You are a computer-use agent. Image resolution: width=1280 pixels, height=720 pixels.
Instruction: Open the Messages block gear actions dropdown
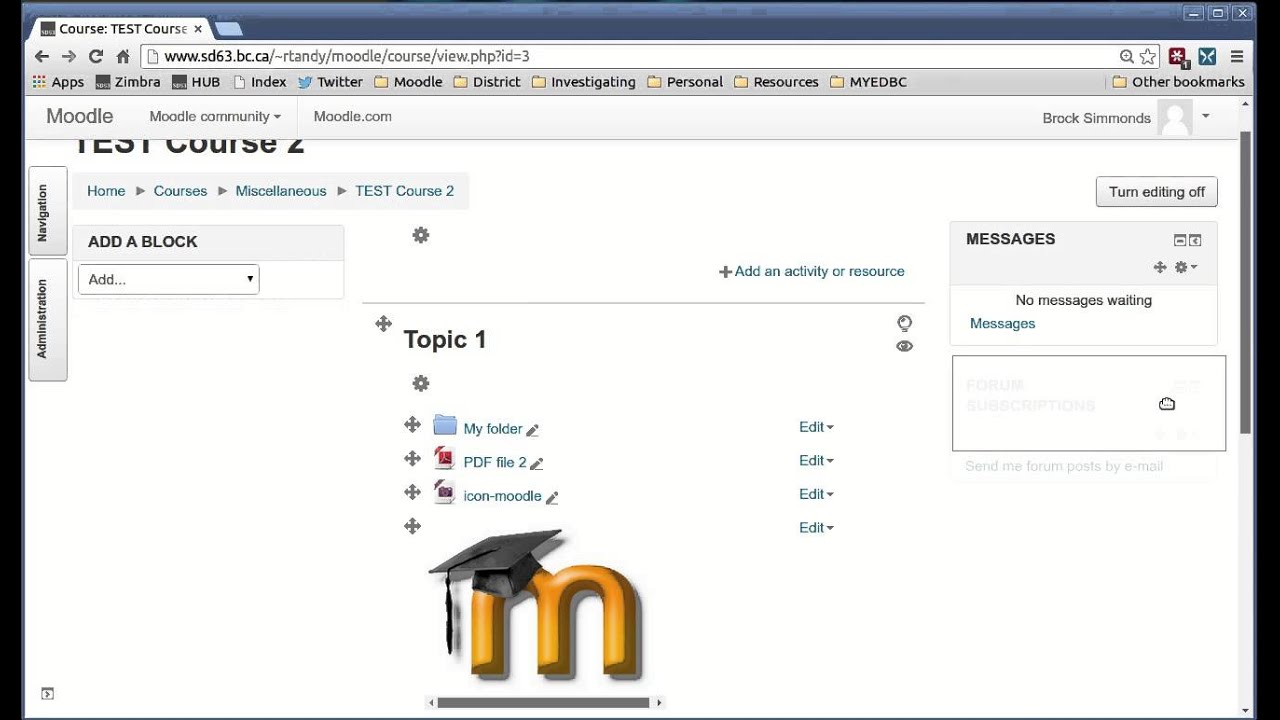(x=1186, y=267)
